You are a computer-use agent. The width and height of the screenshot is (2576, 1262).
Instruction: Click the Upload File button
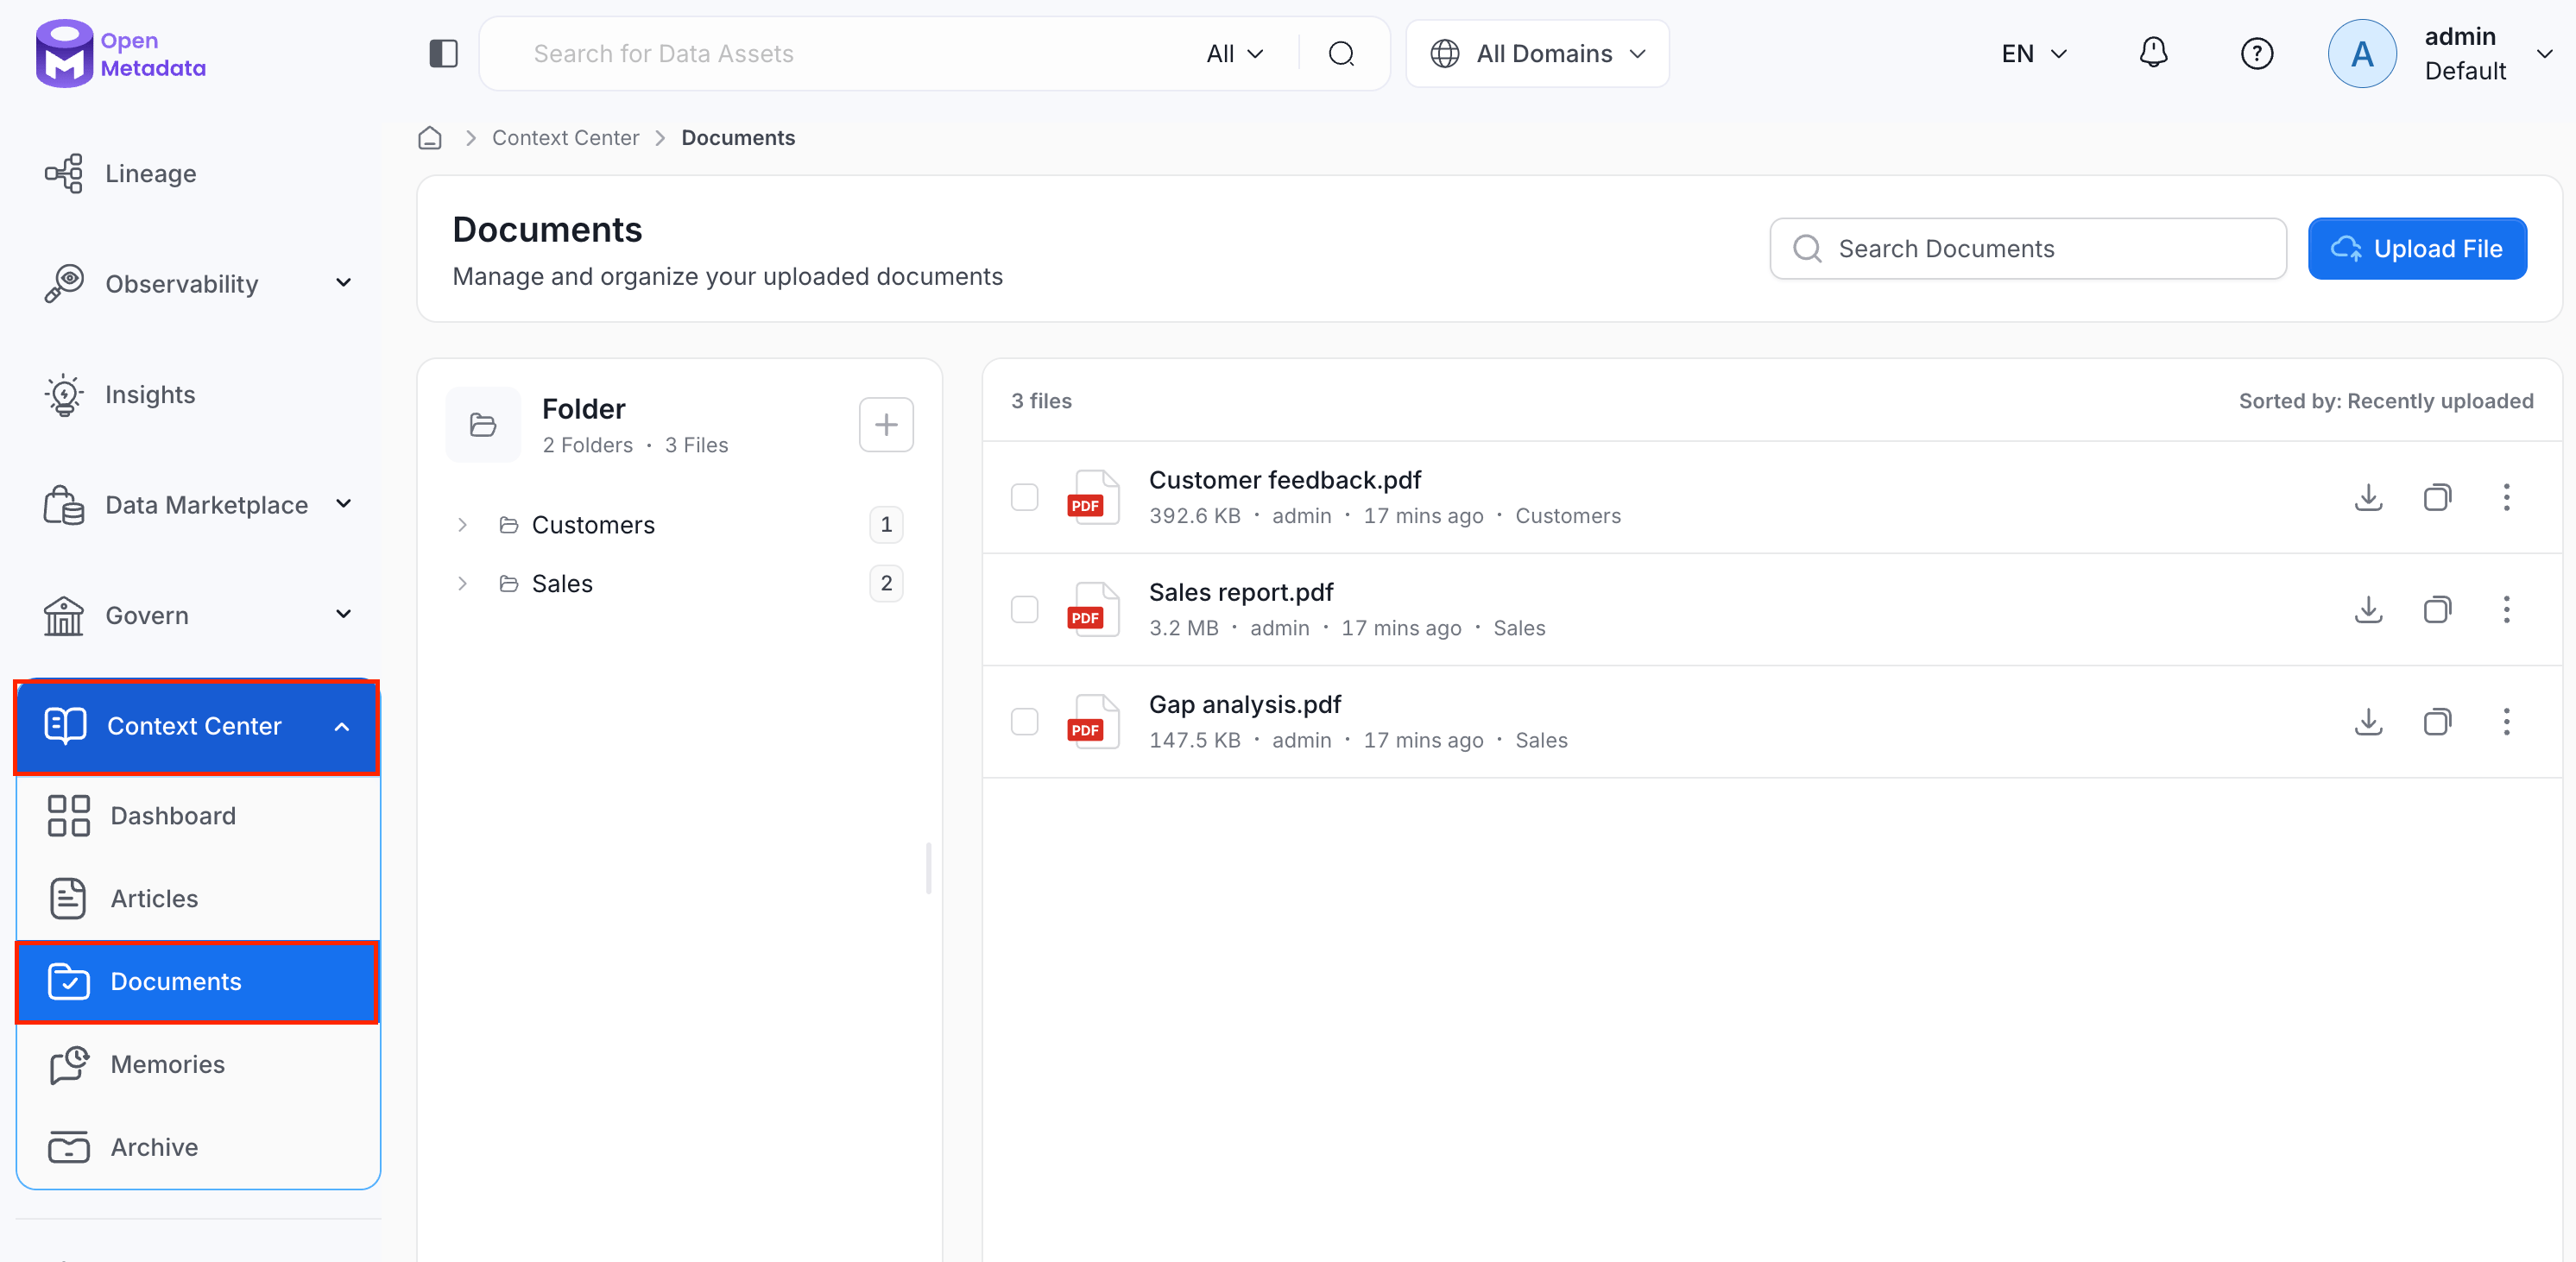[x=2417, y=249]
